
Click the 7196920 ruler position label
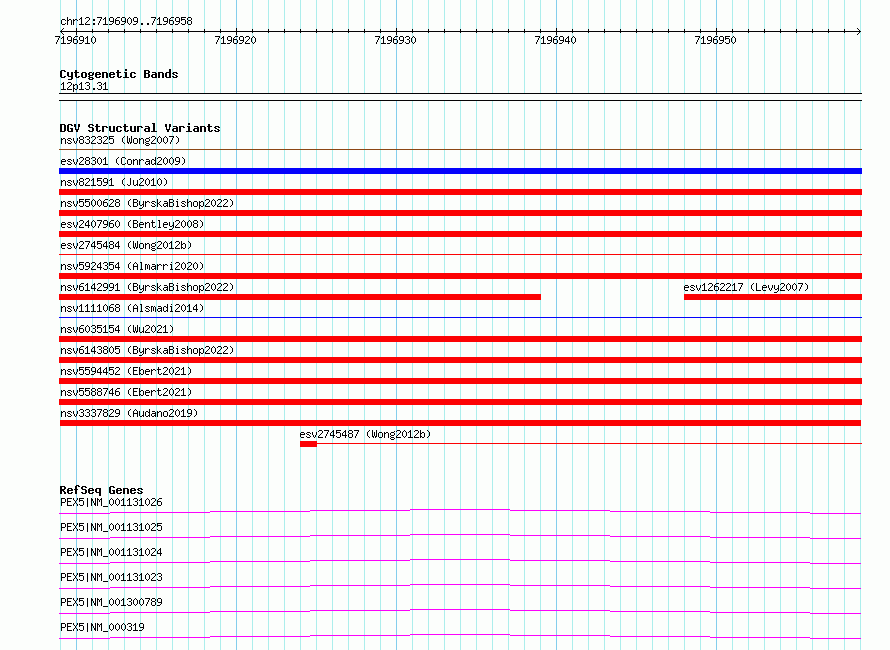pos(236,40)
